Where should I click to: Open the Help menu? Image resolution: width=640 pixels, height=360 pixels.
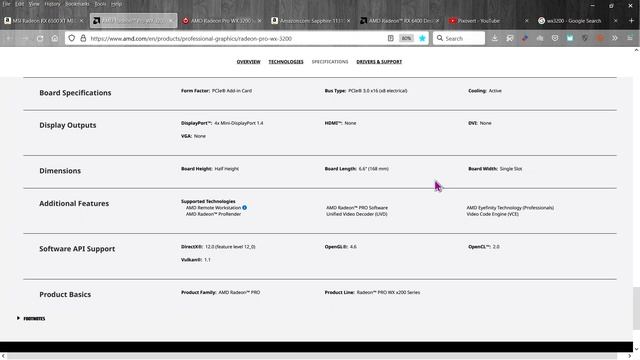(x=116, y=4)
